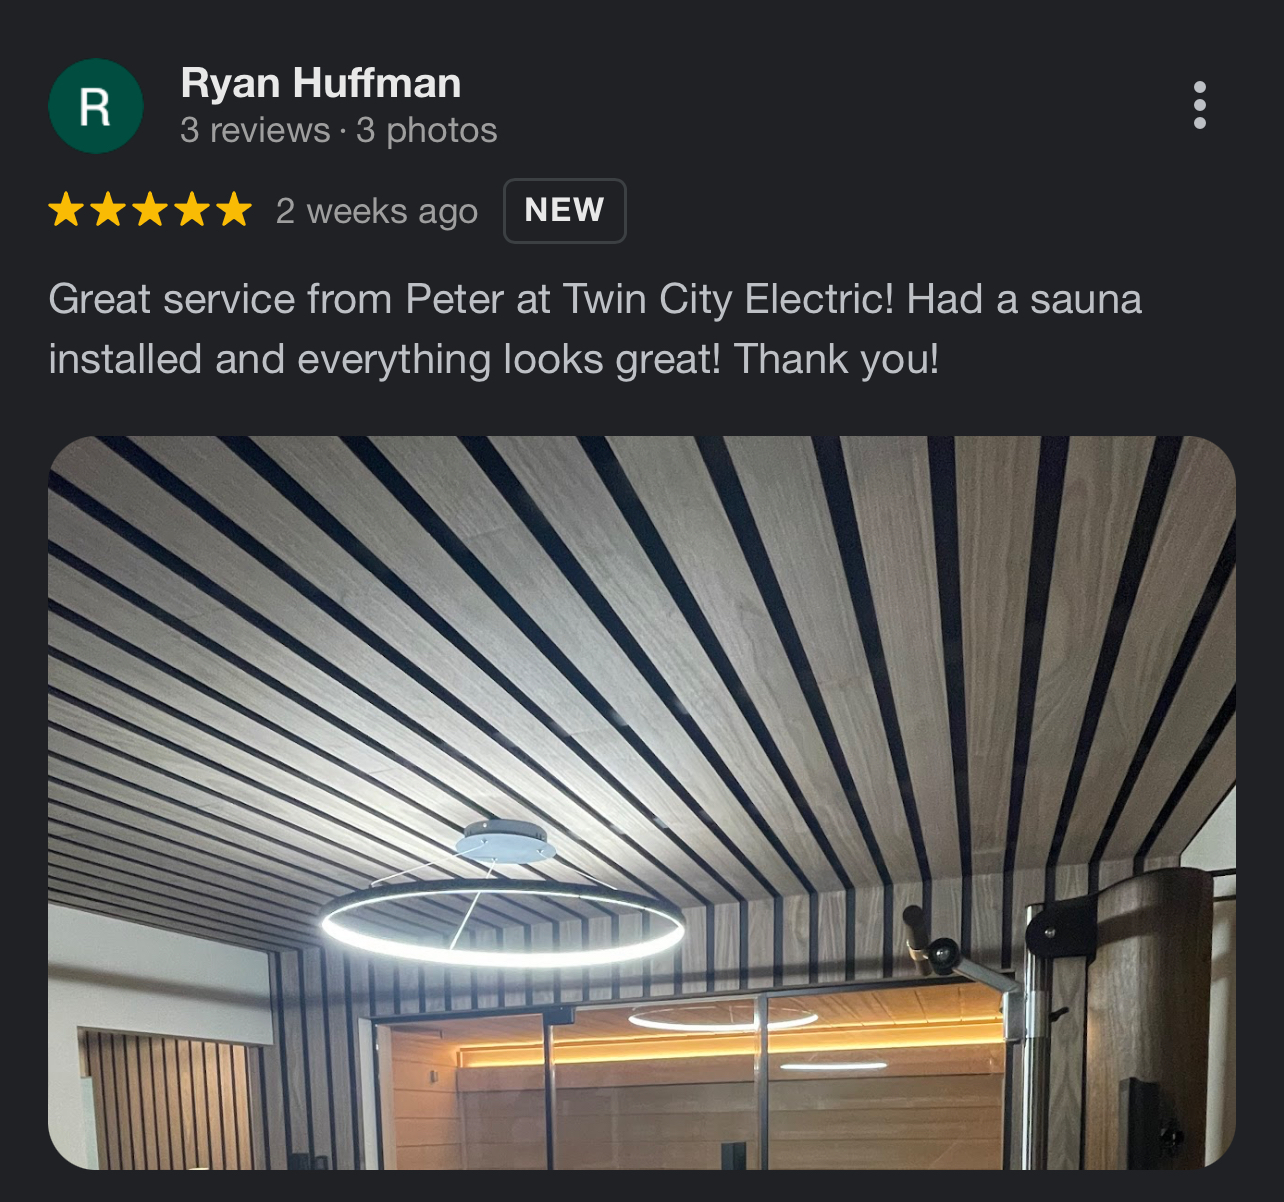
Task: Click the '2 weeks ago' timestamp
Action: (x=377, y=211)
